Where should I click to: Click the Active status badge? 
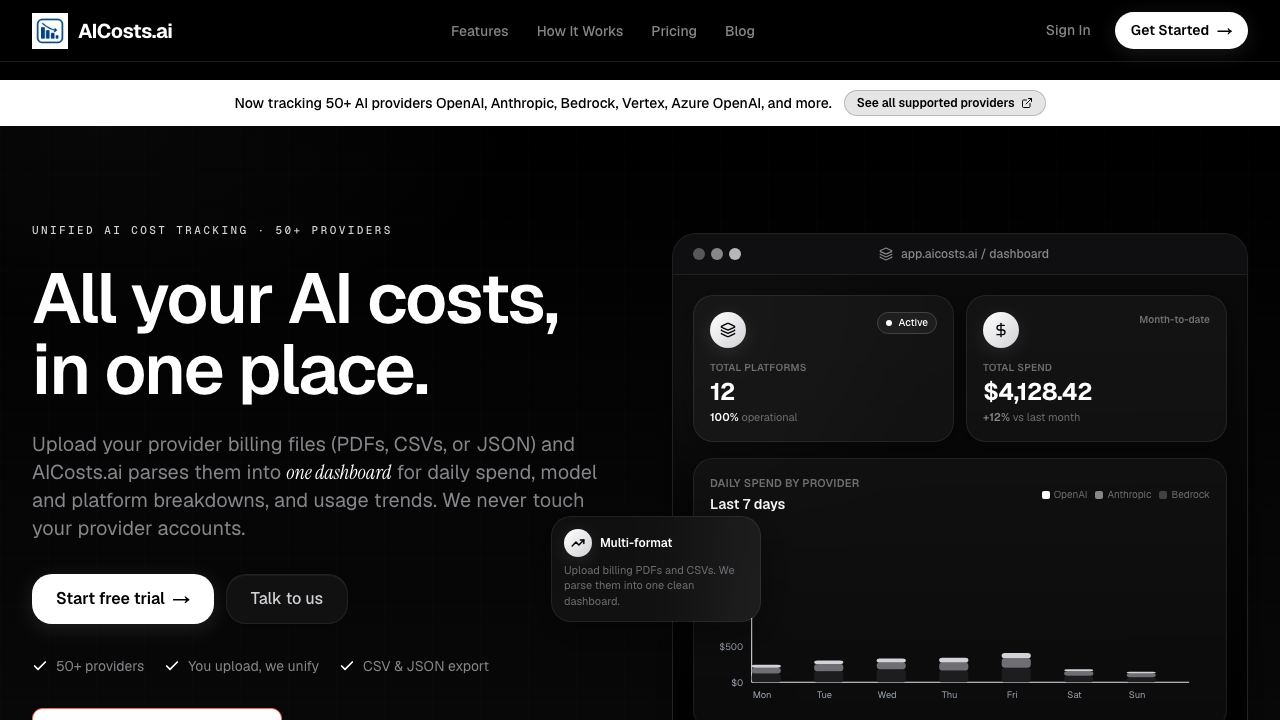[907, 323]
